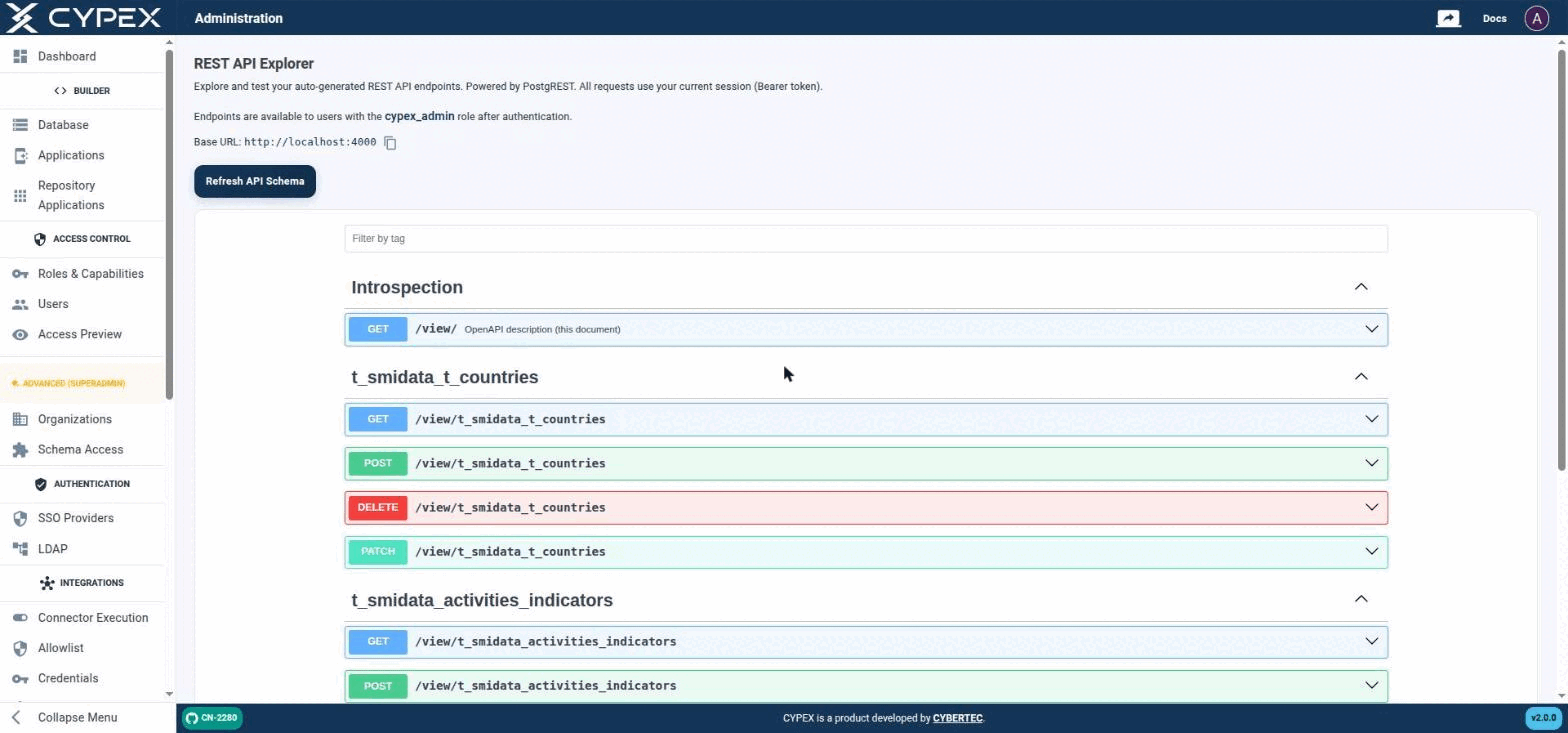Open Allowlist in the sidebar
1568x733 pixels.
click(x=61, y=648)
